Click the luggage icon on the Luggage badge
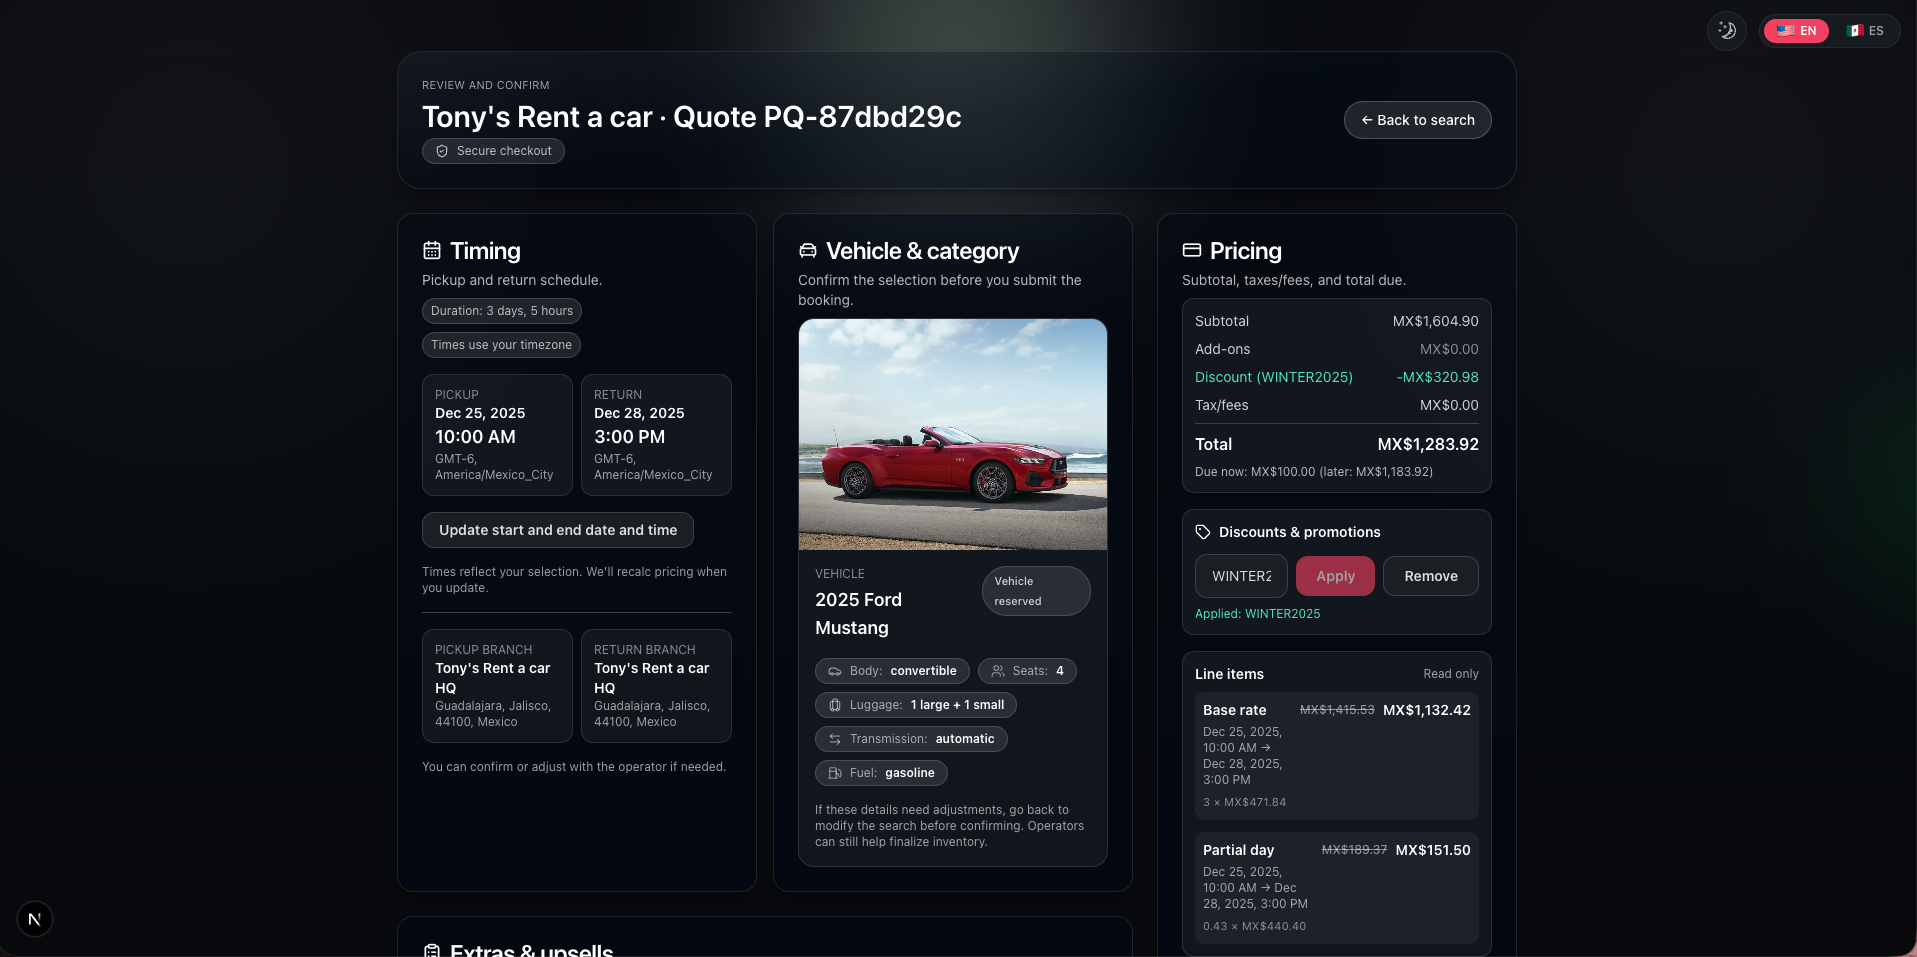Screen dimensions: 1917x957 [x=836, y=705]
